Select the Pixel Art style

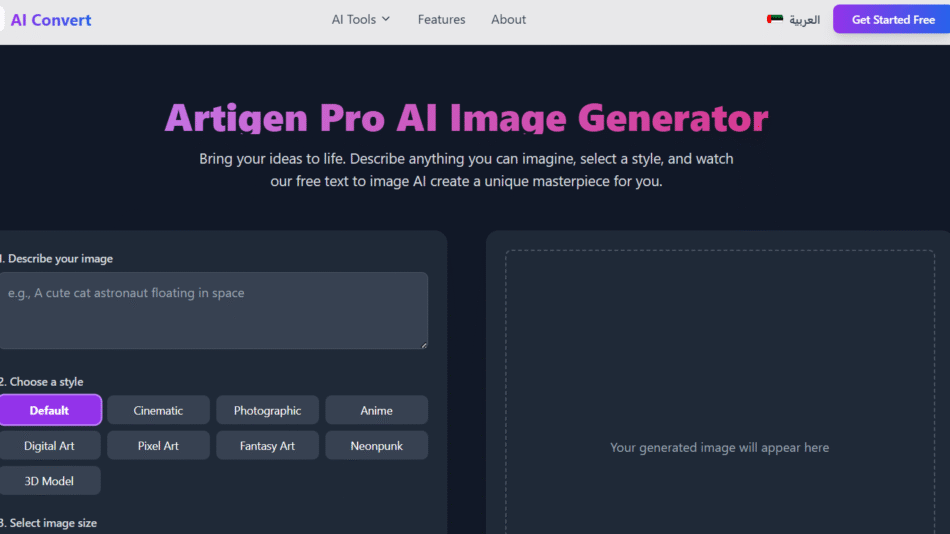point(158,445)
